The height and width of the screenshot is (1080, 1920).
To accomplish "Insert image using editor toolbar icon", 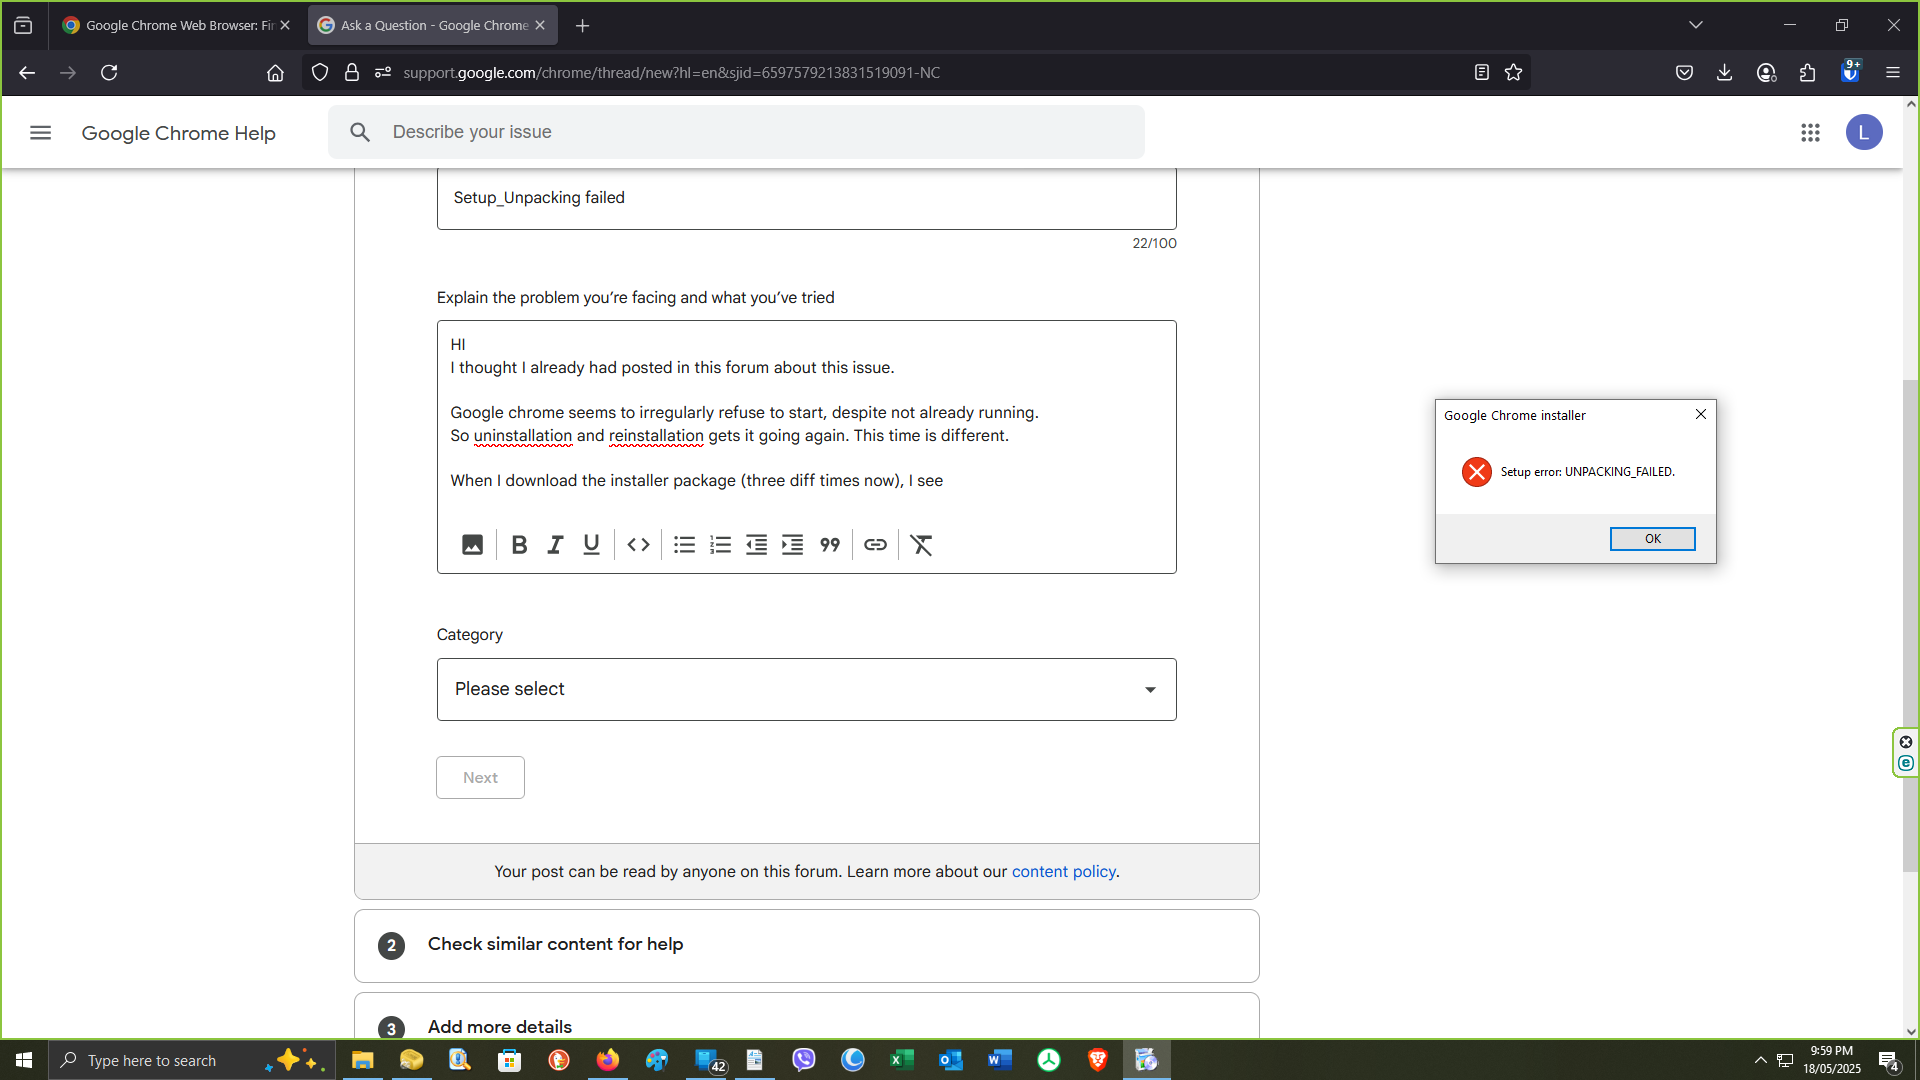I will coord(472,545).
